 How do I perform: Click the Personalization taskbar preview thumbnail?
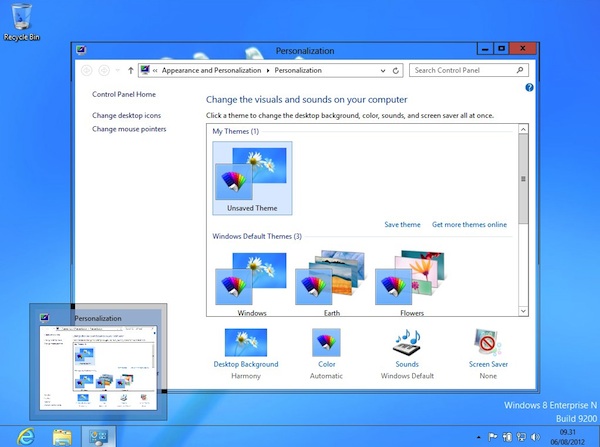pyautogui.click(x=98, y=362)
